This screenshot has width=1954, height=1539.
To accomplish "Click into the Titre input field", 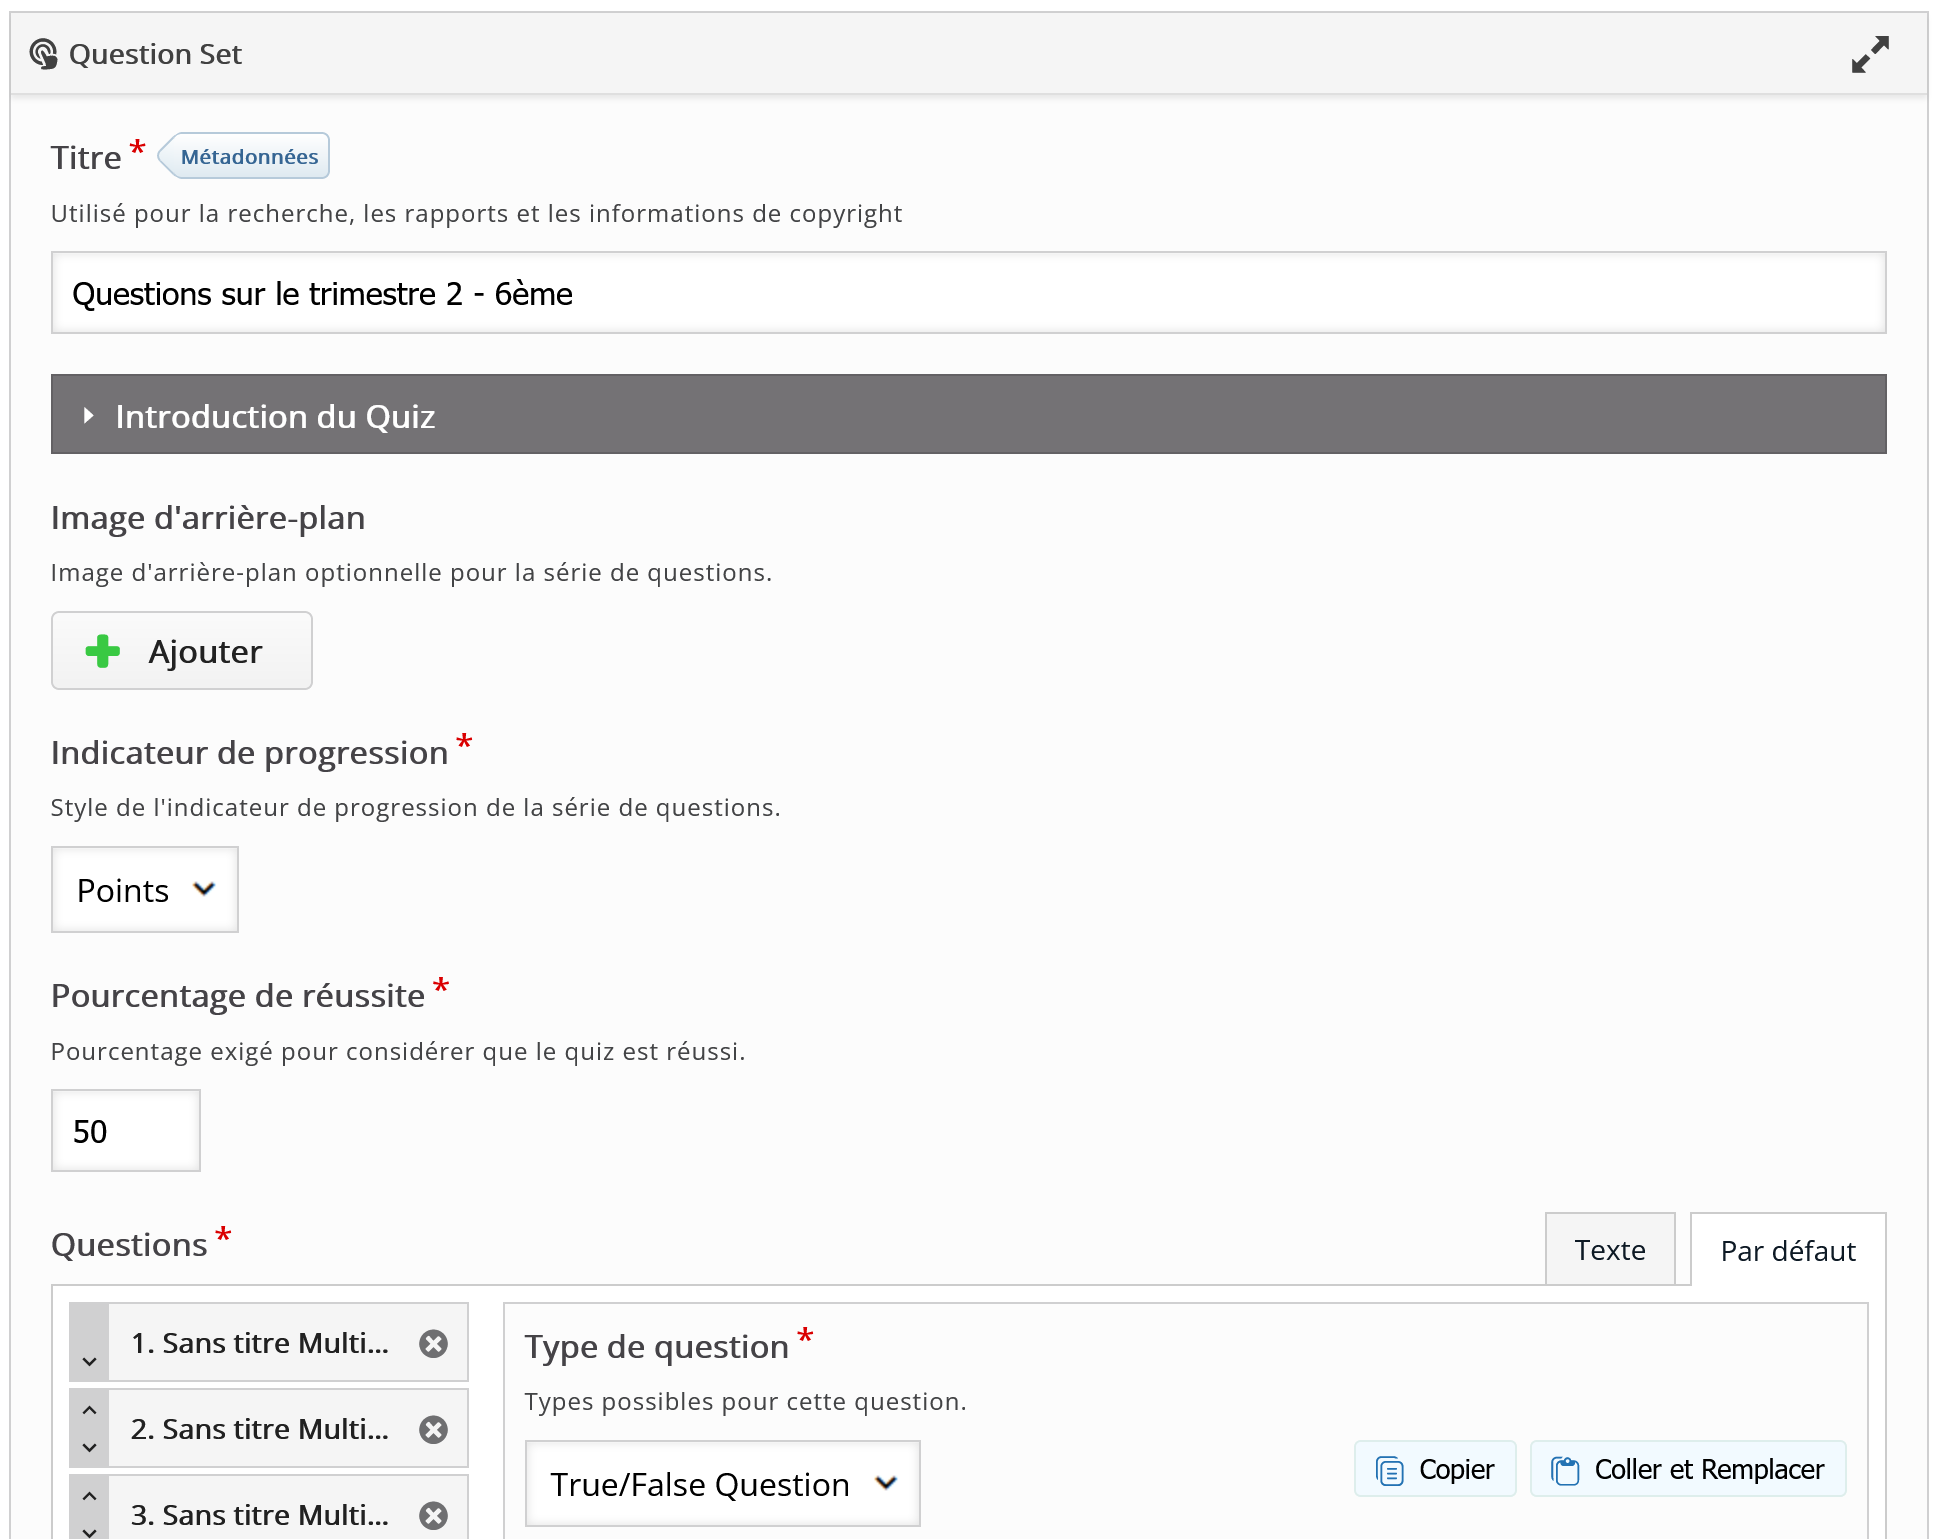I will click(968, 293).
